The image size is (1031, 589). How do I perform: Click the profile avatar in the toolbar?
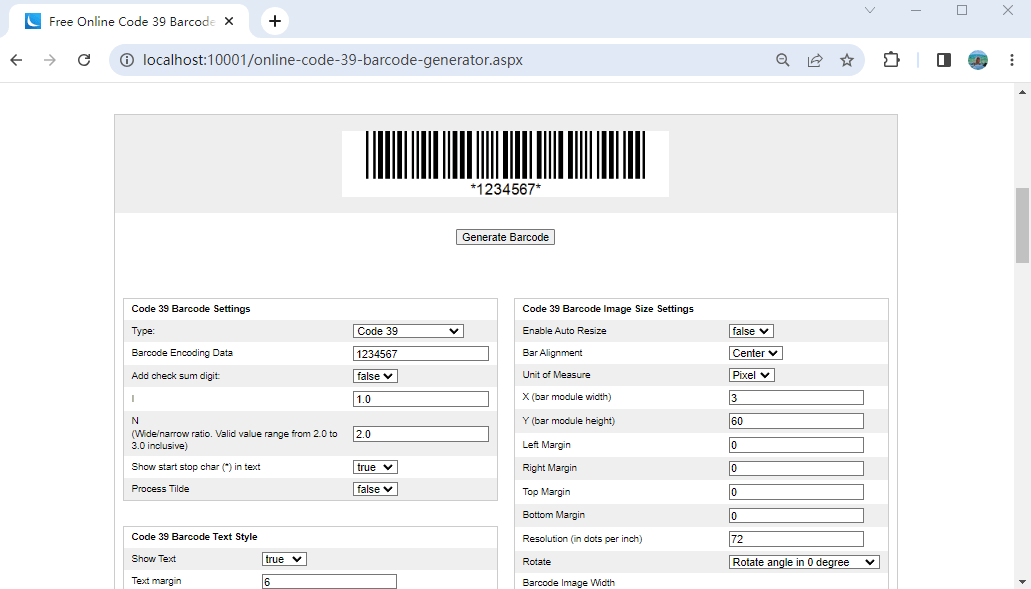(978, 60)
